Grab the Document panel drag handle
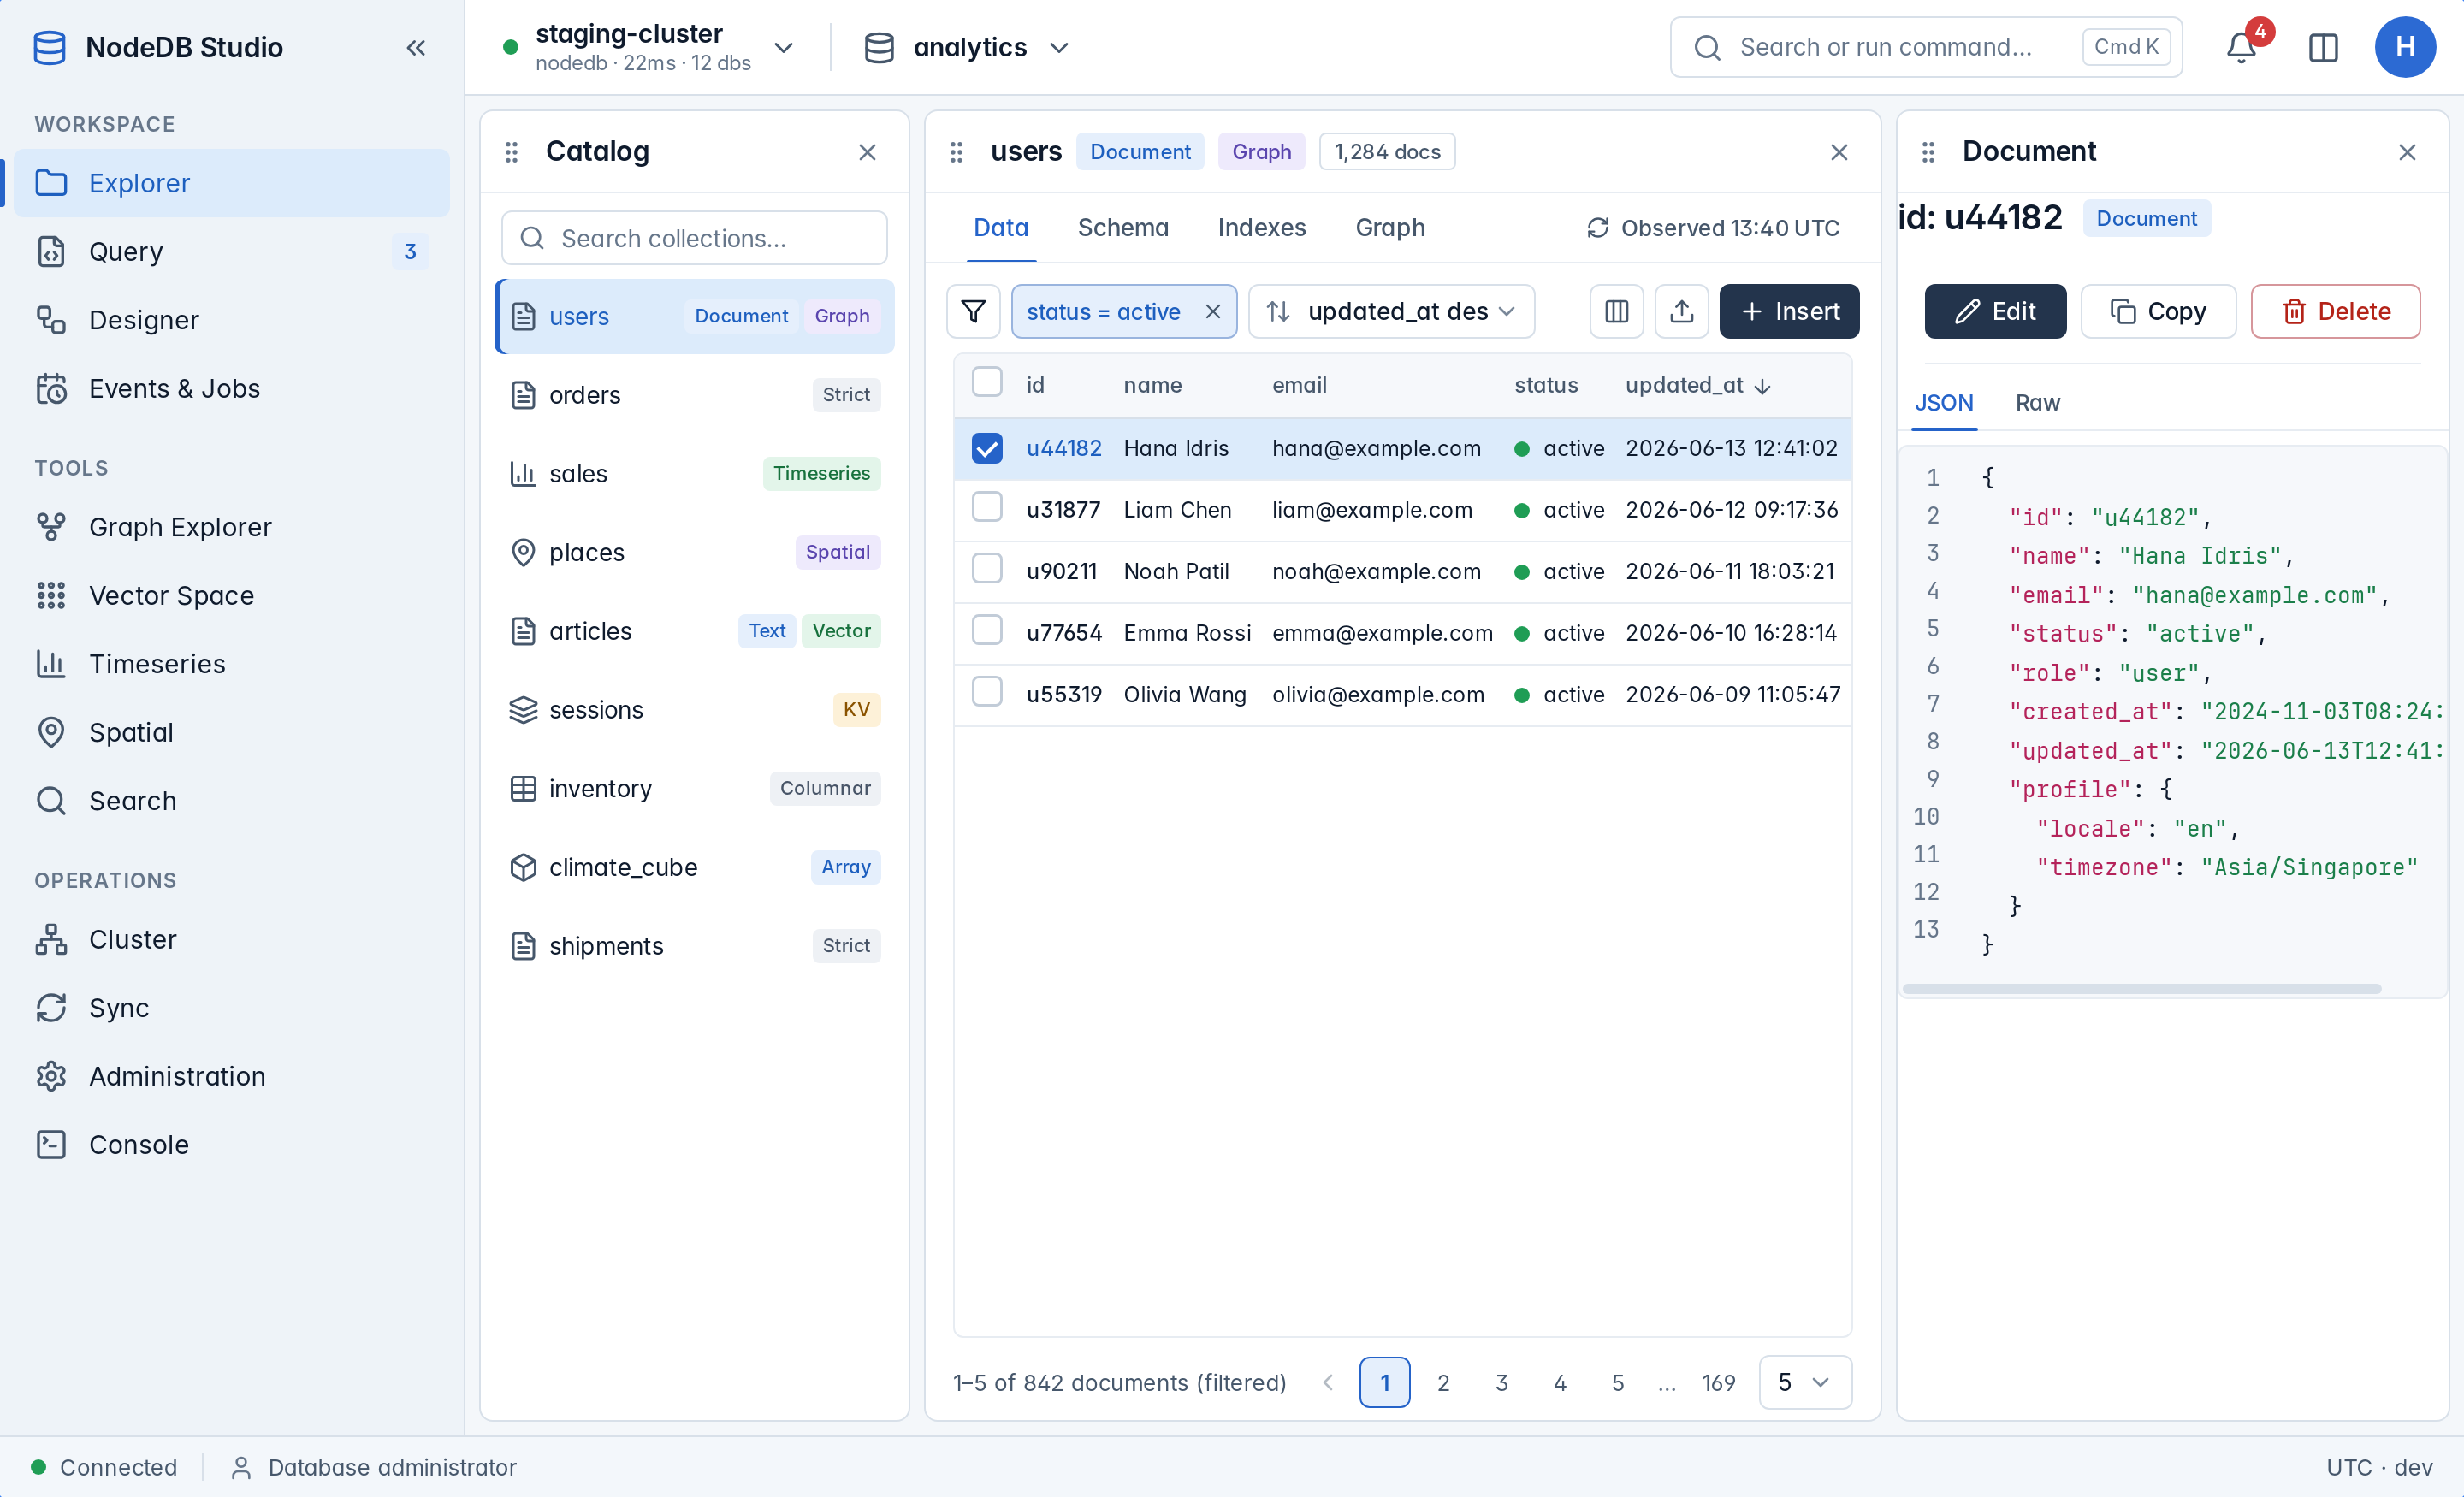The image size is (2464, 1497). [1928, 152]
